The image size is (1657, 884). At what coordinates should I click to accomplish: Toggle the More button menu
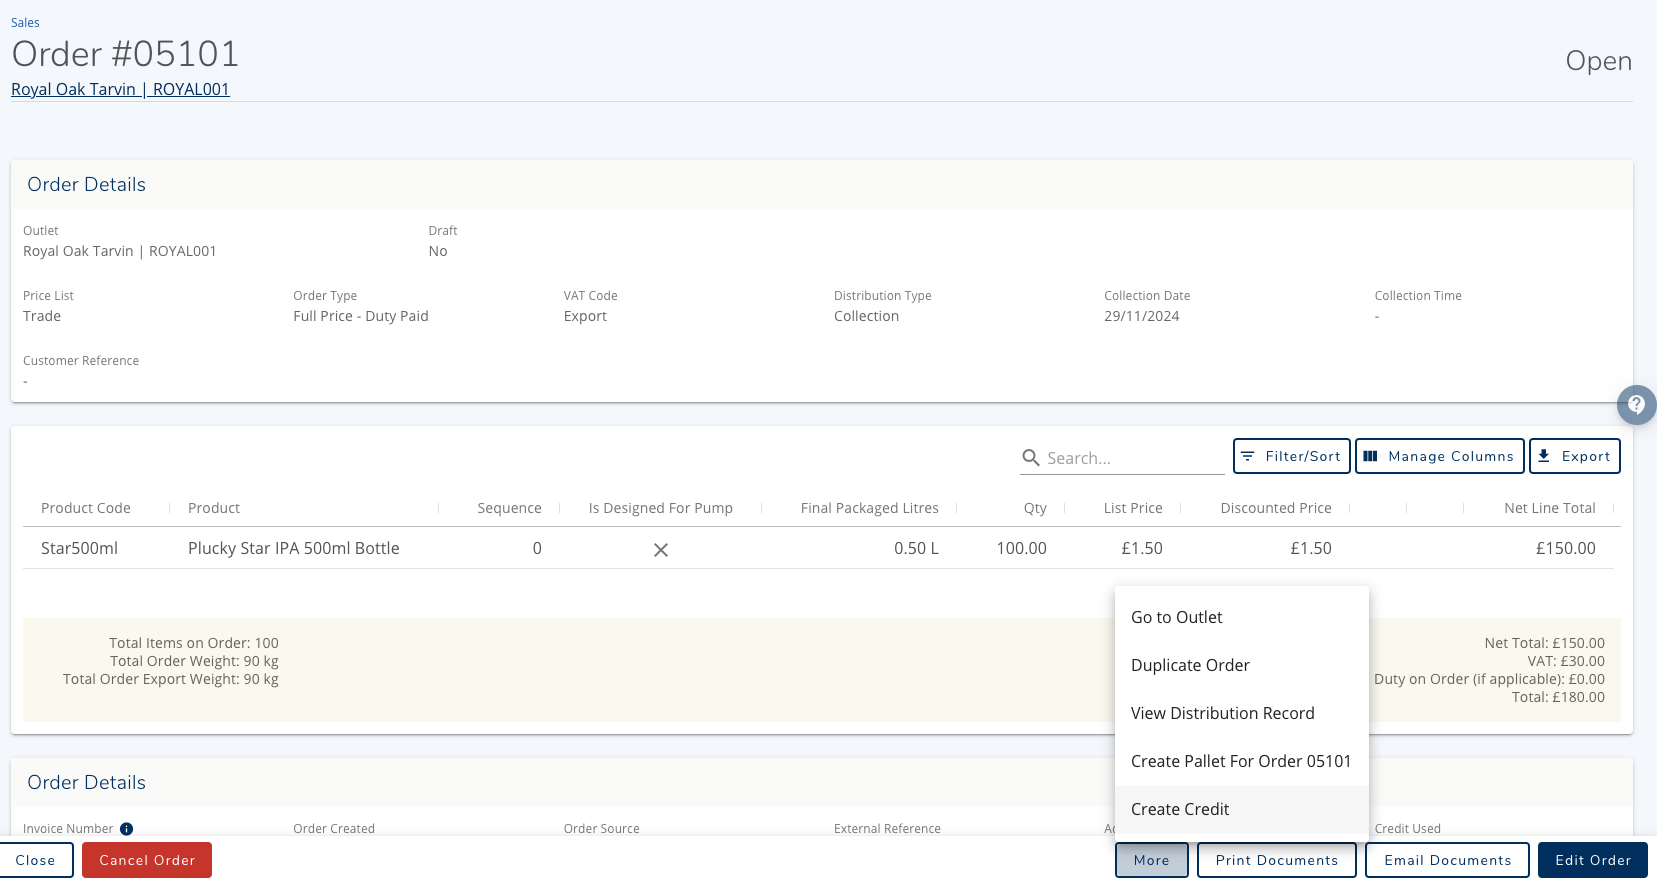point(1152,860)
